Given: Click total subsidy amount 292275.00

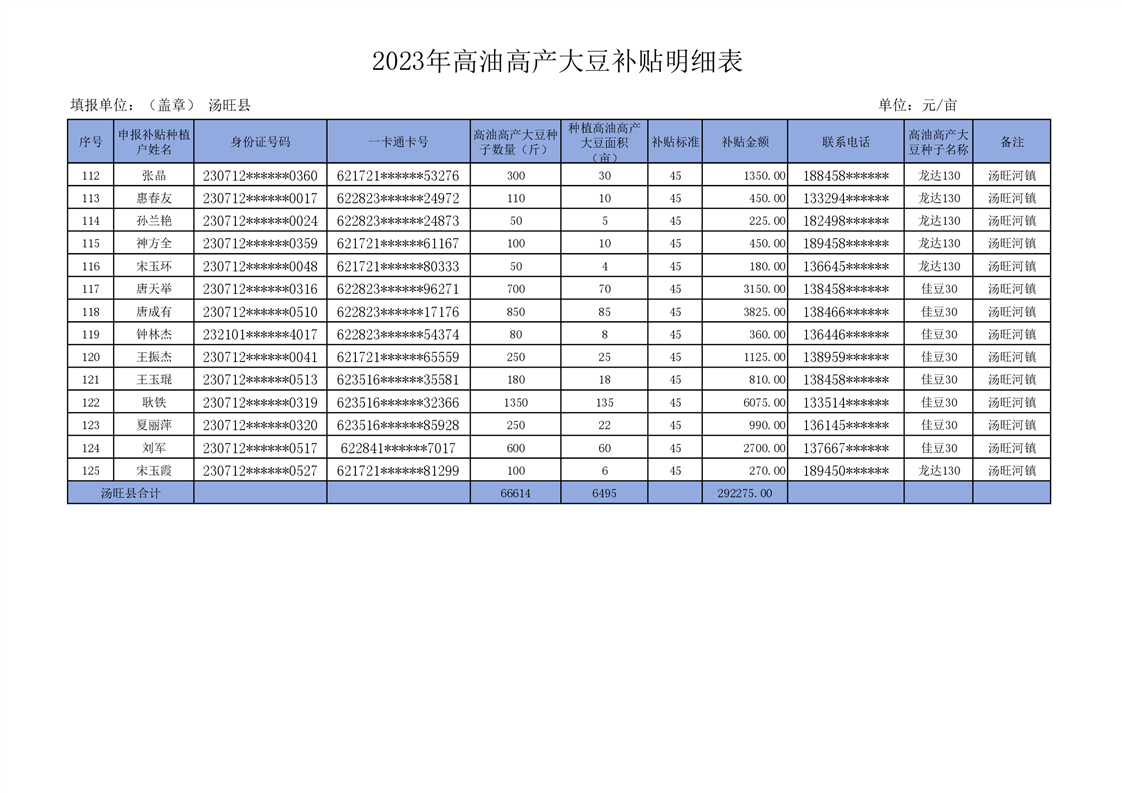Looking at the screenshot, I should click(x=745, y=493).
